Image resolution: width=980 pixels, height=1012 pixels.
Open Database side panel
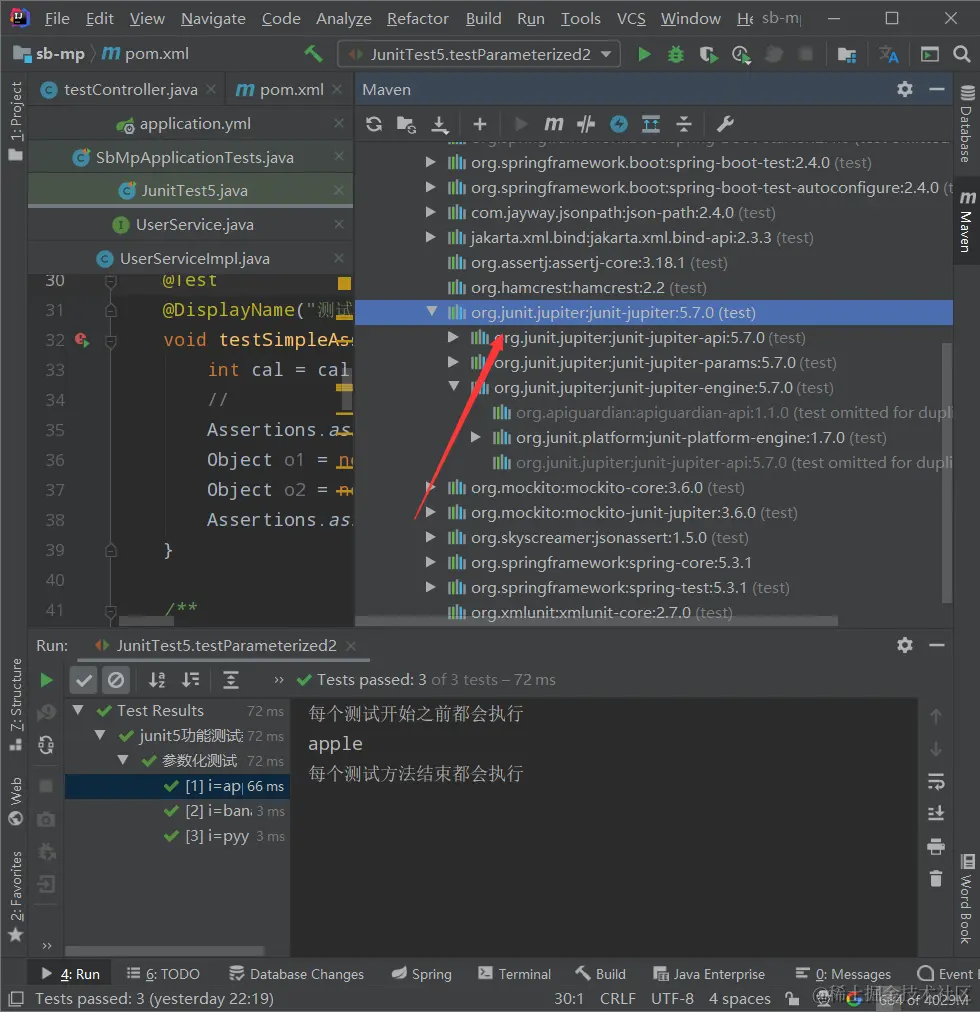[966, 123]
